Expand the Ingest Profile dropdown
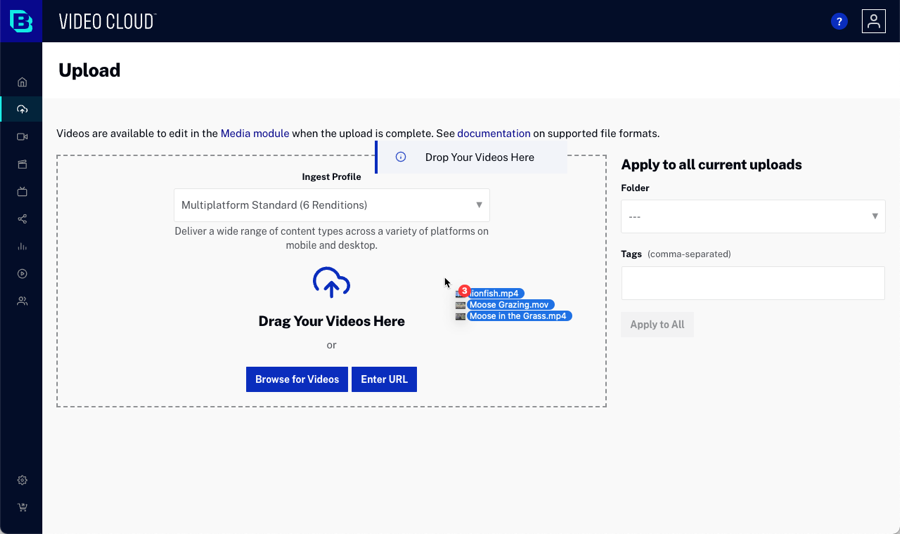Viewport: 900px width, 534px height. [331, 205]
